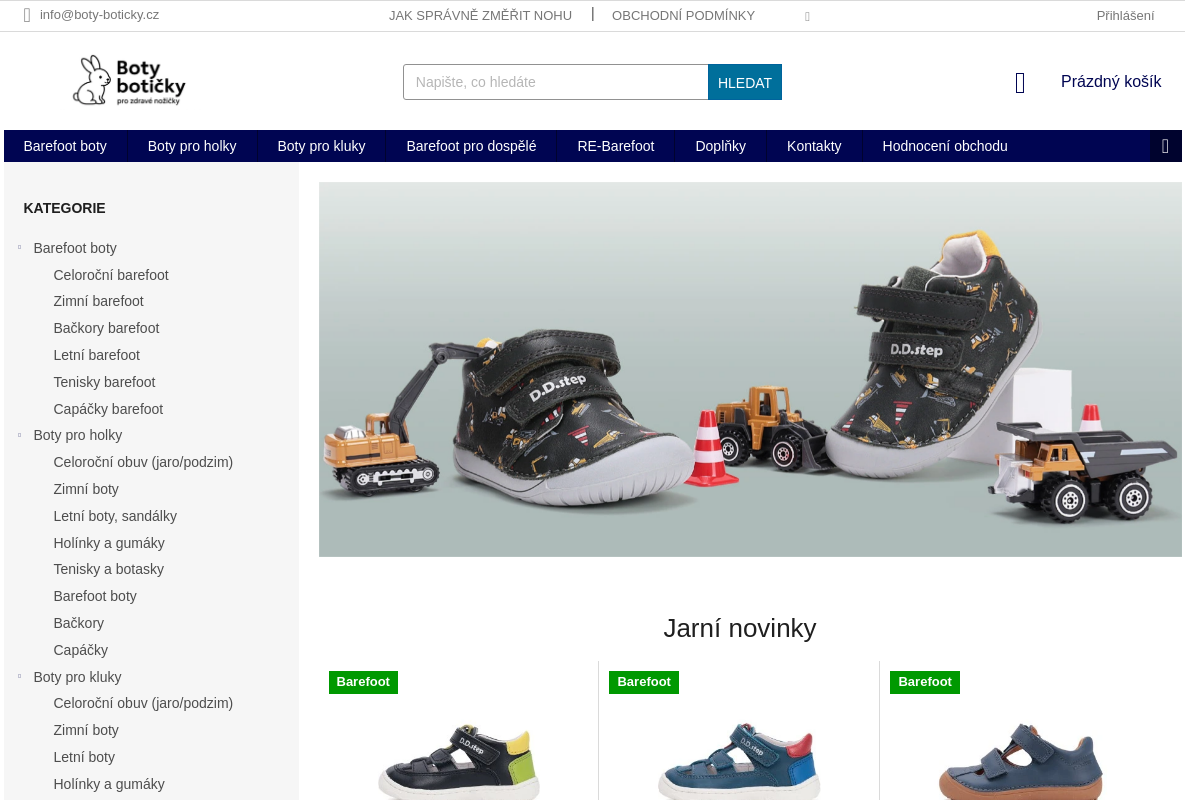Click the Boty botičky rabbit logo
This screenshot has height=800, width=1200.
click(x=129, y=80)
